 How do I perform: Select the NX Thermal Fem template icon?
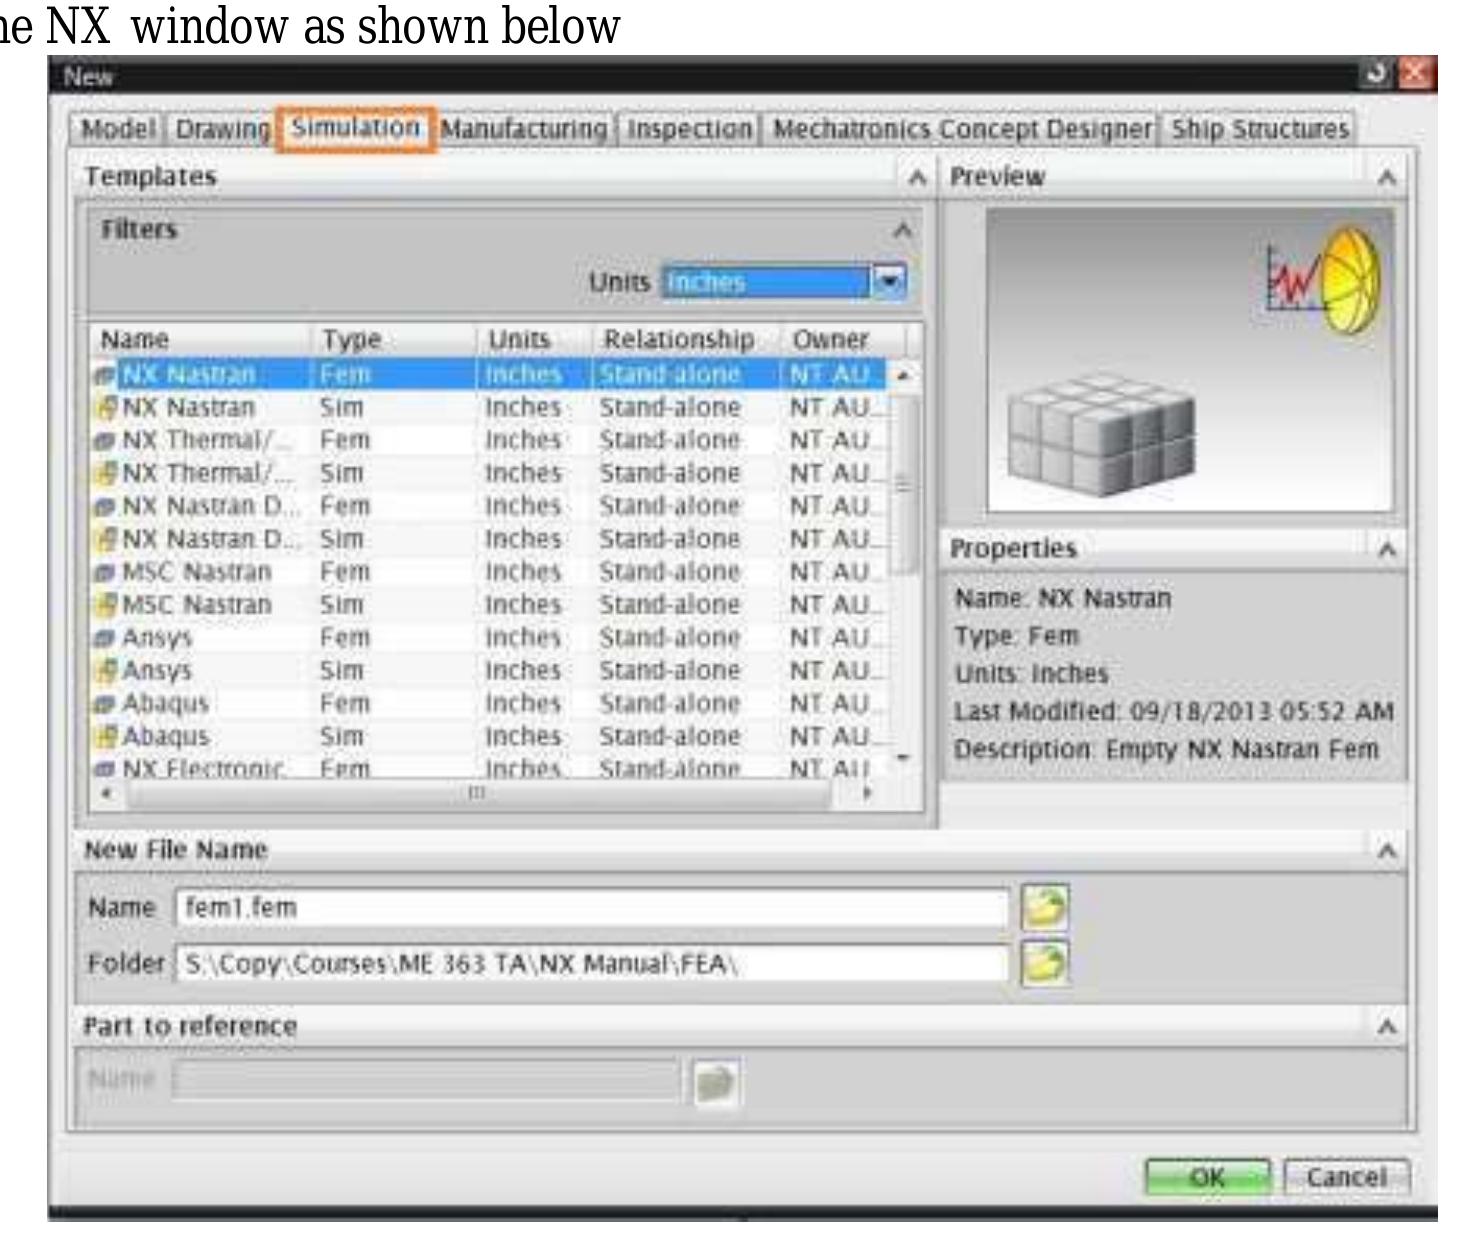[105, 441]
